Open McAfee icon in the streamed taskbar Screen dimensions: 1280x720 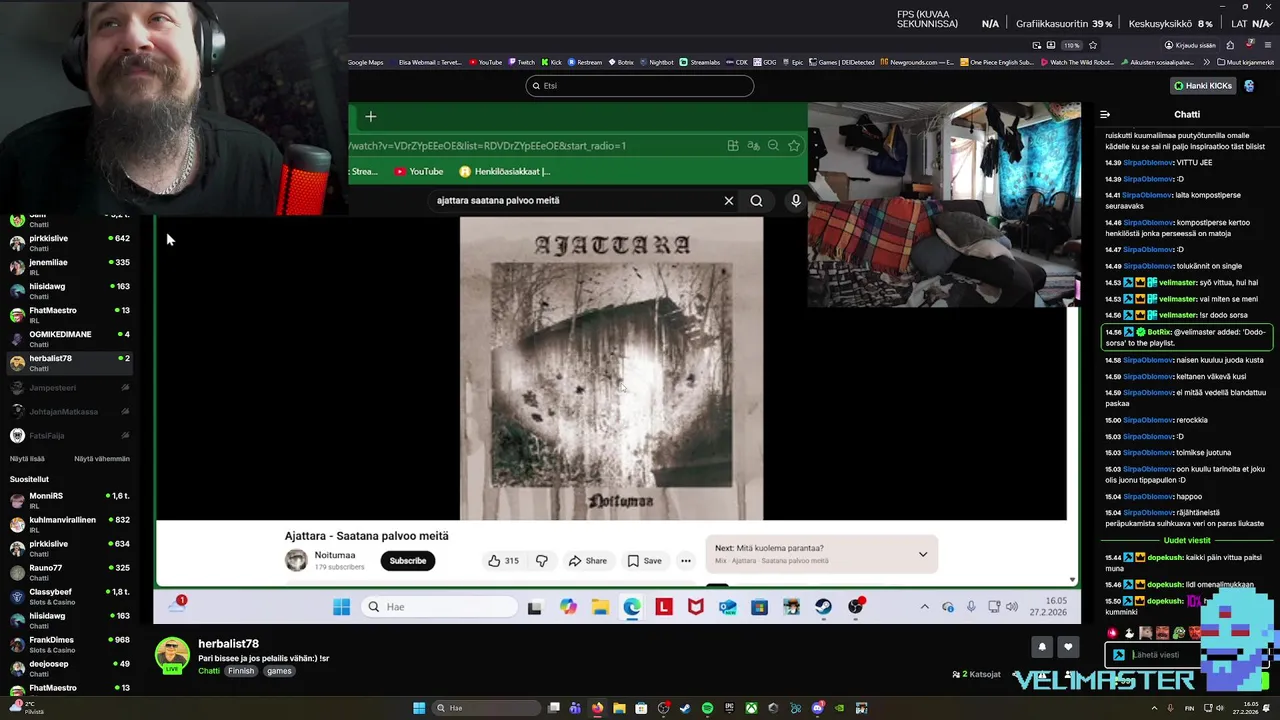pos(696,607)
